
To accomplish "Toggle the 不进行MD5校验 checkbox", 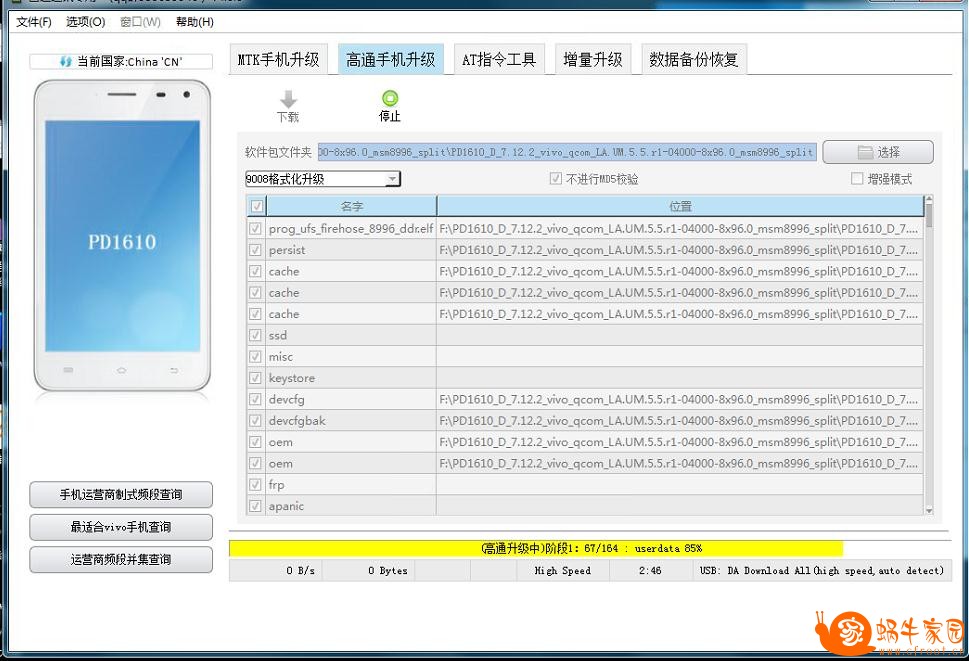I will [x=556, y=179].
